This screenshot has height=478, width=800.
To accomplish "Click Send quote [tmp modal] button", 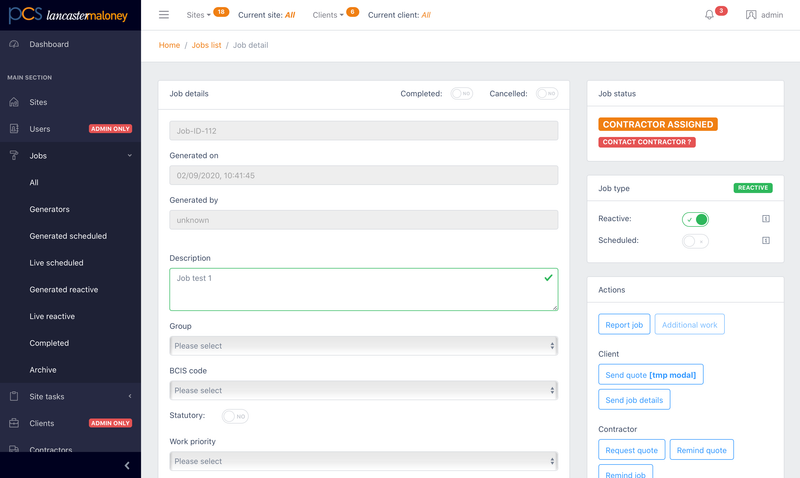I will click(x=651, y=374).
